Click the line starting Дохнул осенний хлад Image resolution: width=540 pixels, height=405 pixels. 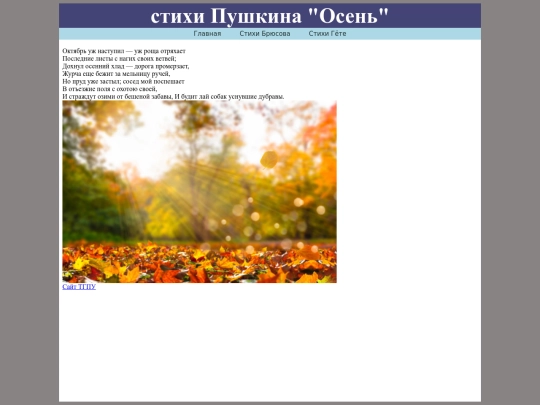(126, 66)
